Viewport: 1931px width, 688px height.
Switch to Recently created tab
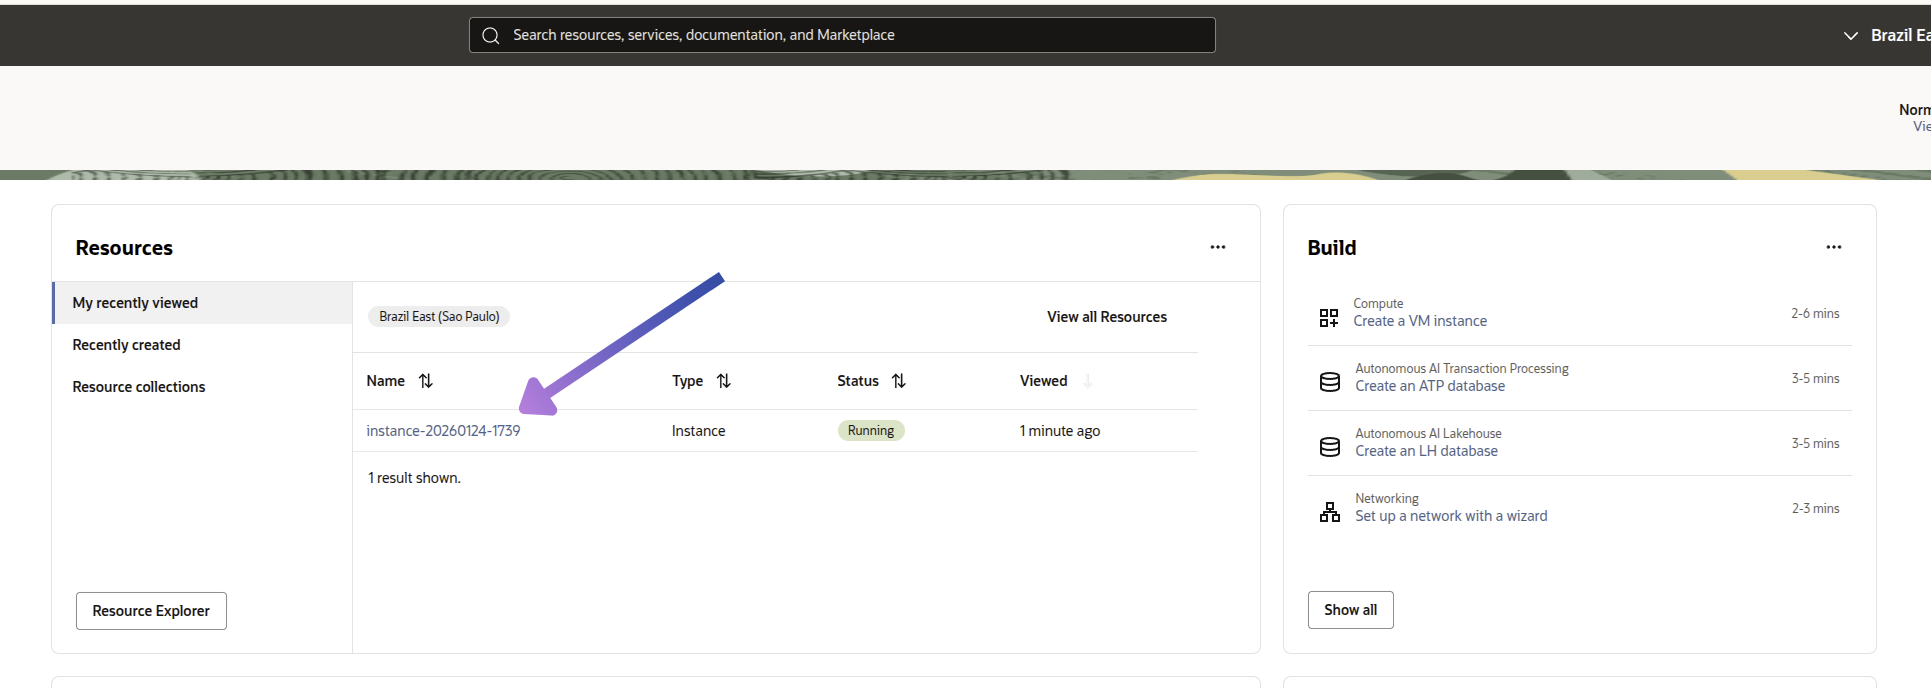point(126,345)
